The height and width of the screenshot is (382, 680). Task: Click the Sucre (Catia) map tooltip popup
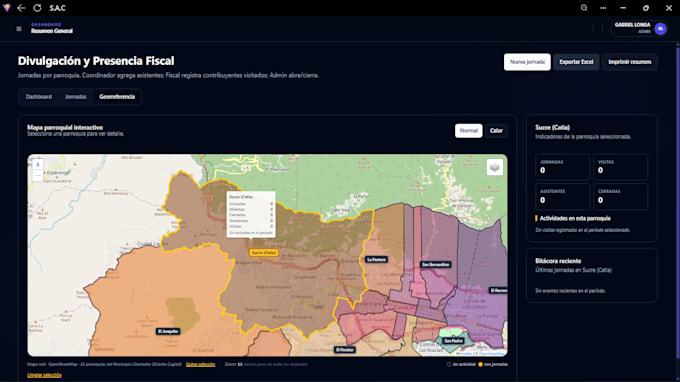(251, 214)
